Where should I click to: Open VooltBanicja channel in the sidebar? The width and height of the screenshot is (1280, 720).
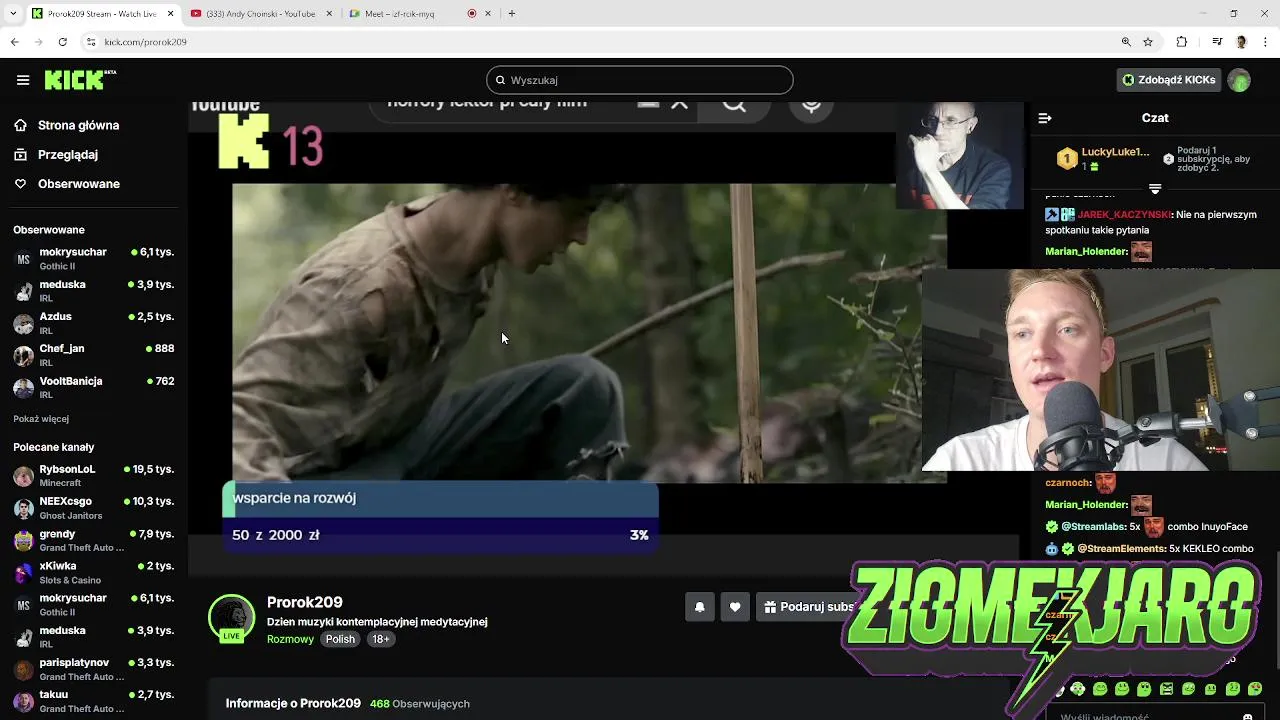[94, 387]
